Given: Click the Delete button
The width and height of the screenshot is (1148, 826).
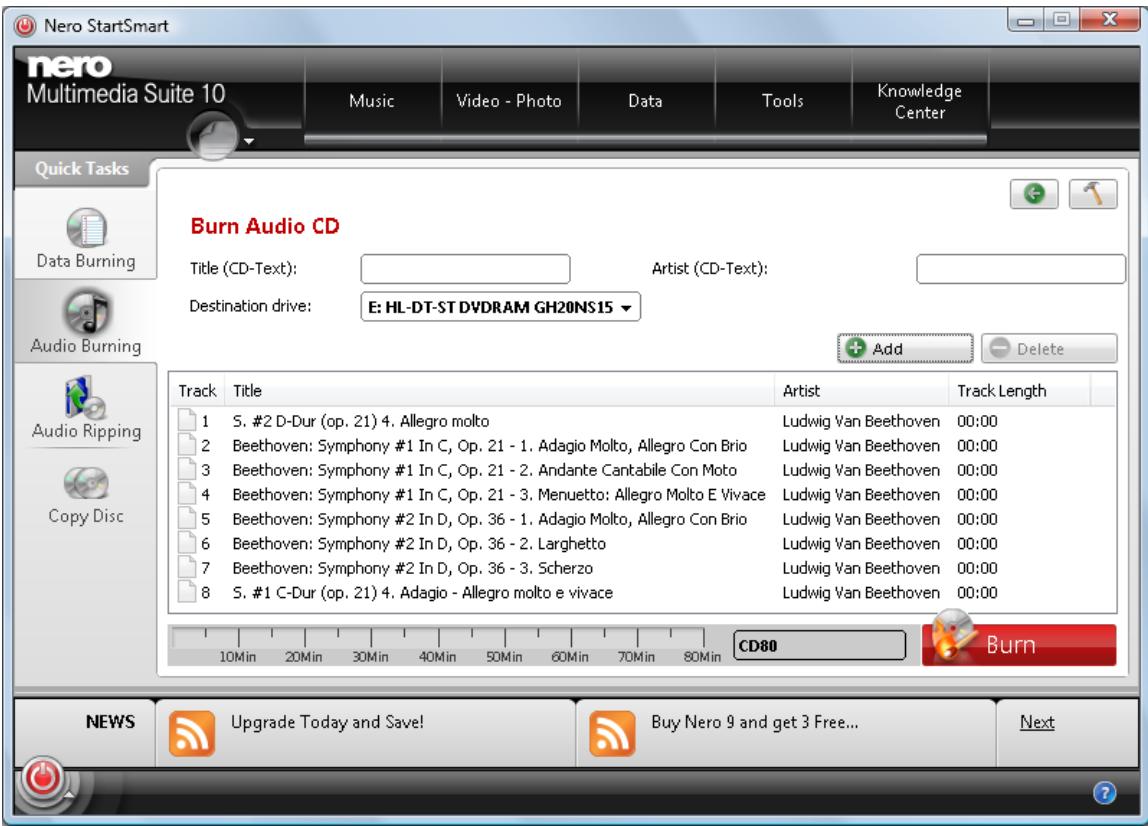Looking at the screenshot, I should [1049, 349].
